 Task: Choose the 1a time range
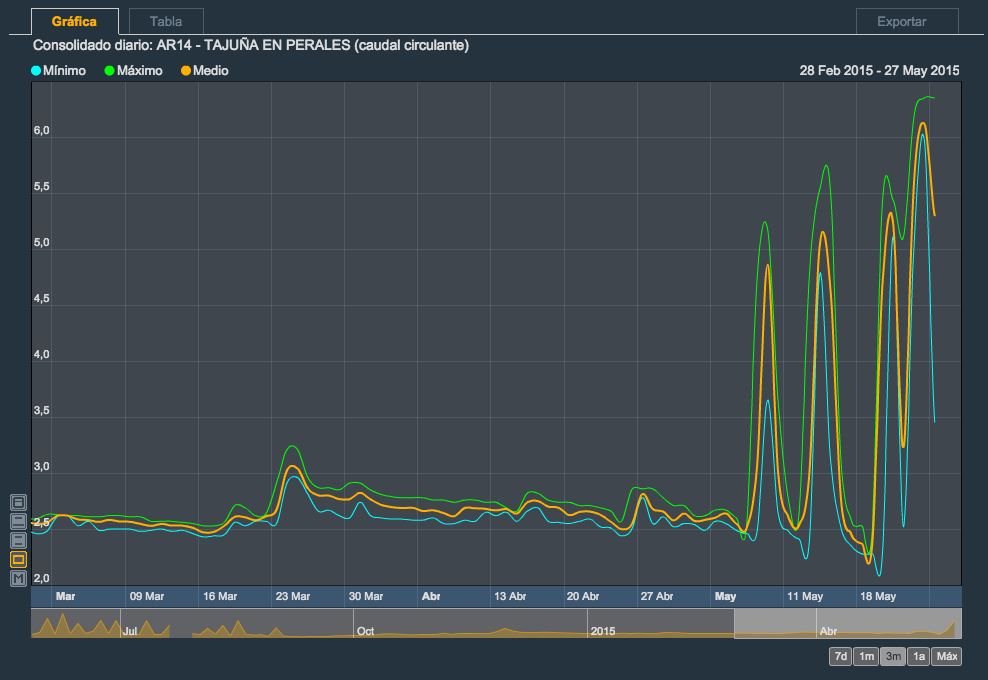coord(919,657)
